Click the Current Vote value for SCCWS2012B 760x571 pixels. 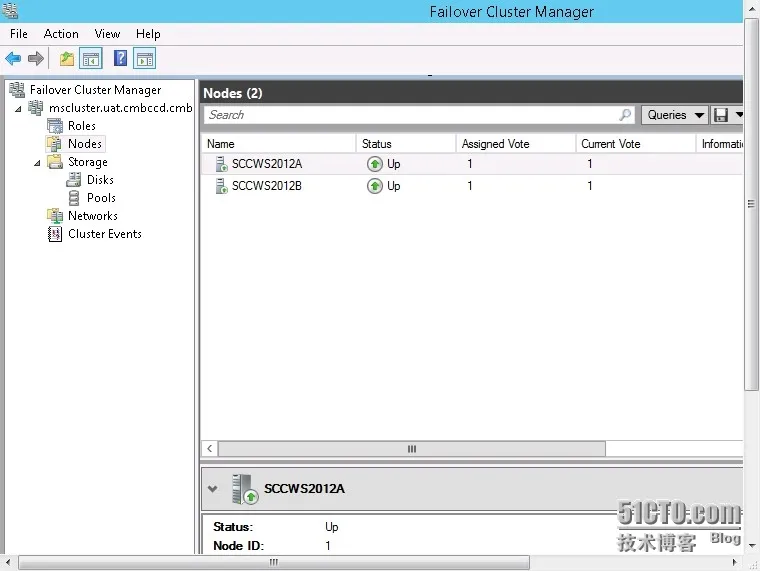coord(589,186)
